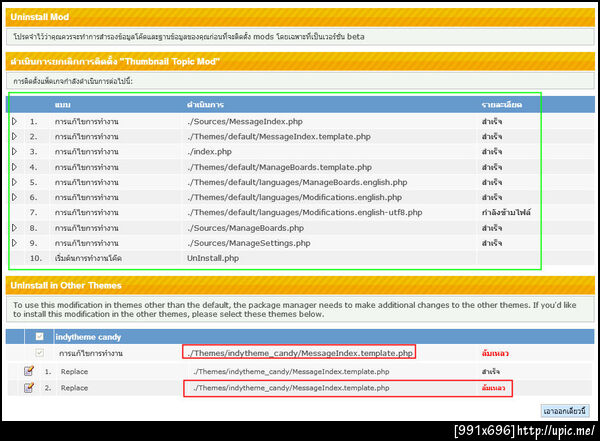Click ./Sources/ManageBoards.php path
This screenshot has height=441, width=600.
pyautogui.click(x=246, y=228)
